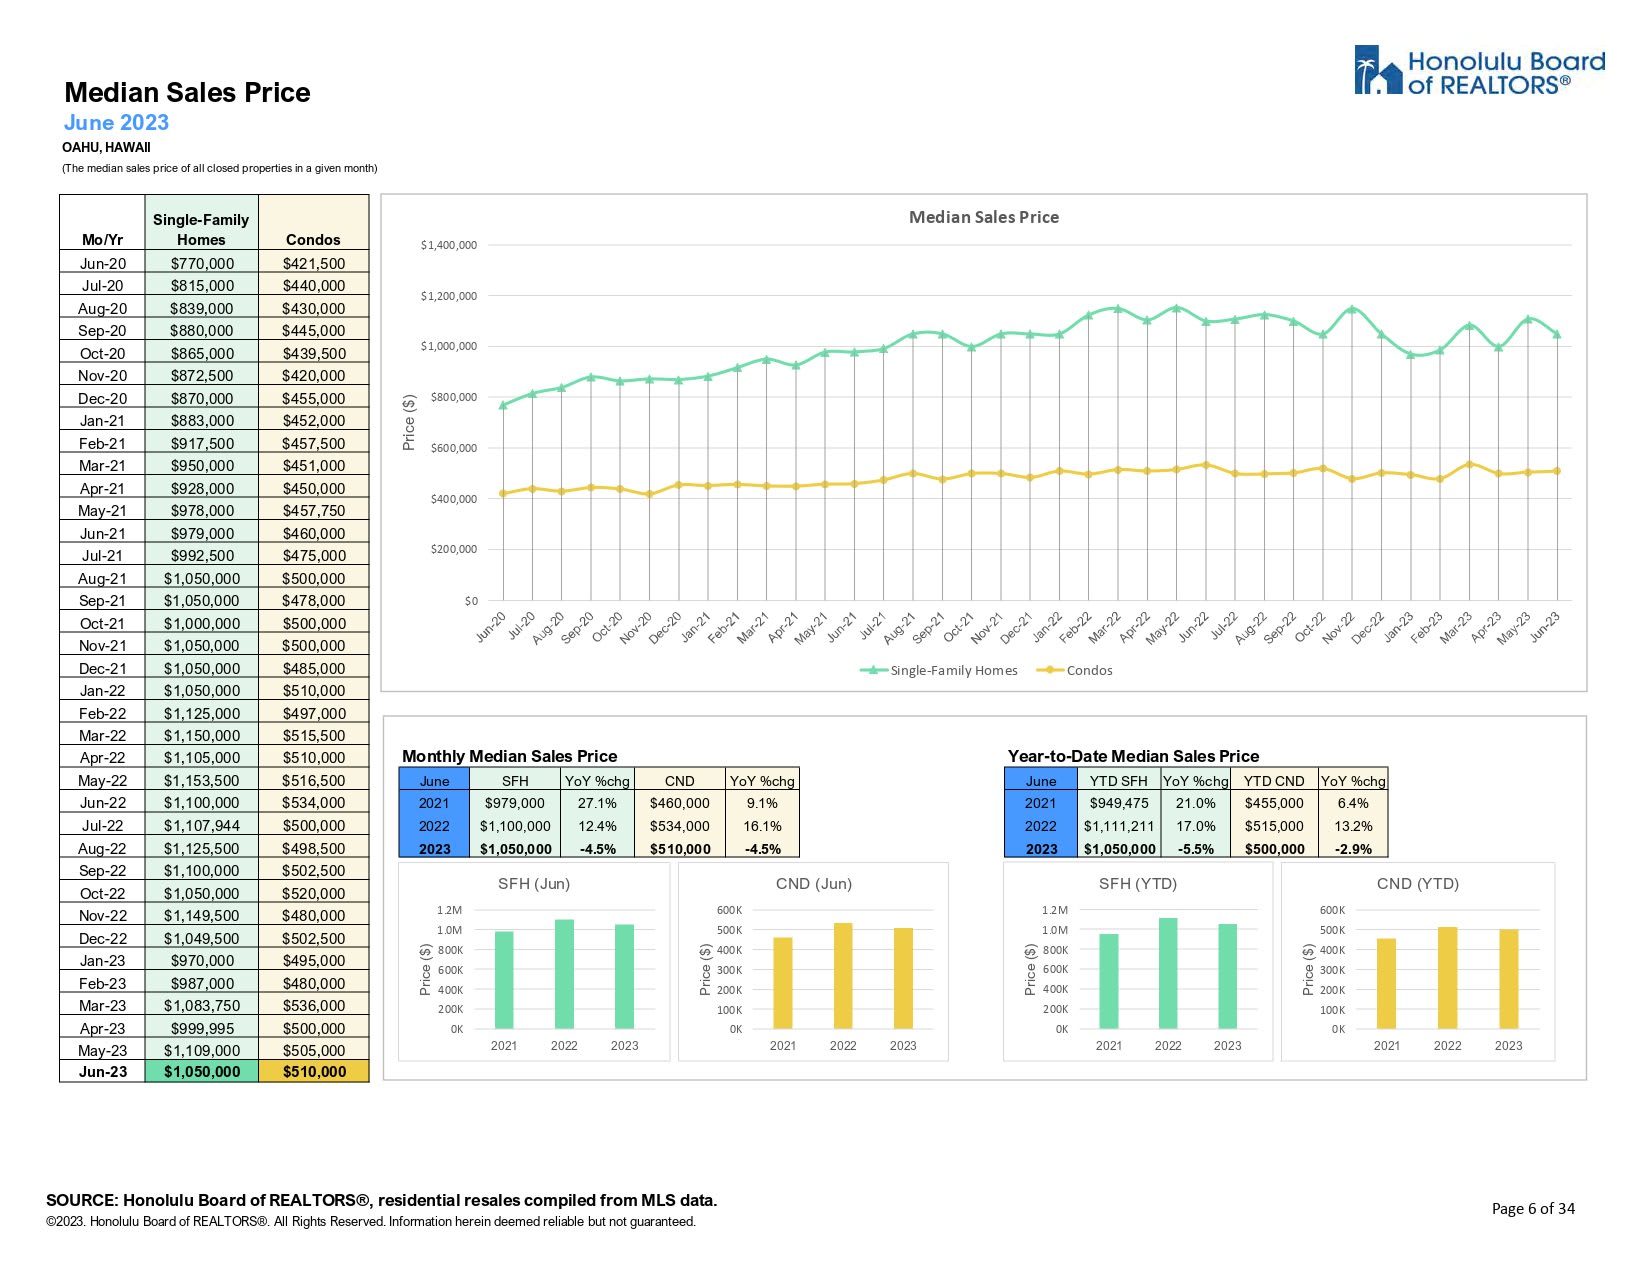This screenshot has width=1650, height=1275.
Task: Click the May-22 row value $1,153,500
Action: pos(202,780)
